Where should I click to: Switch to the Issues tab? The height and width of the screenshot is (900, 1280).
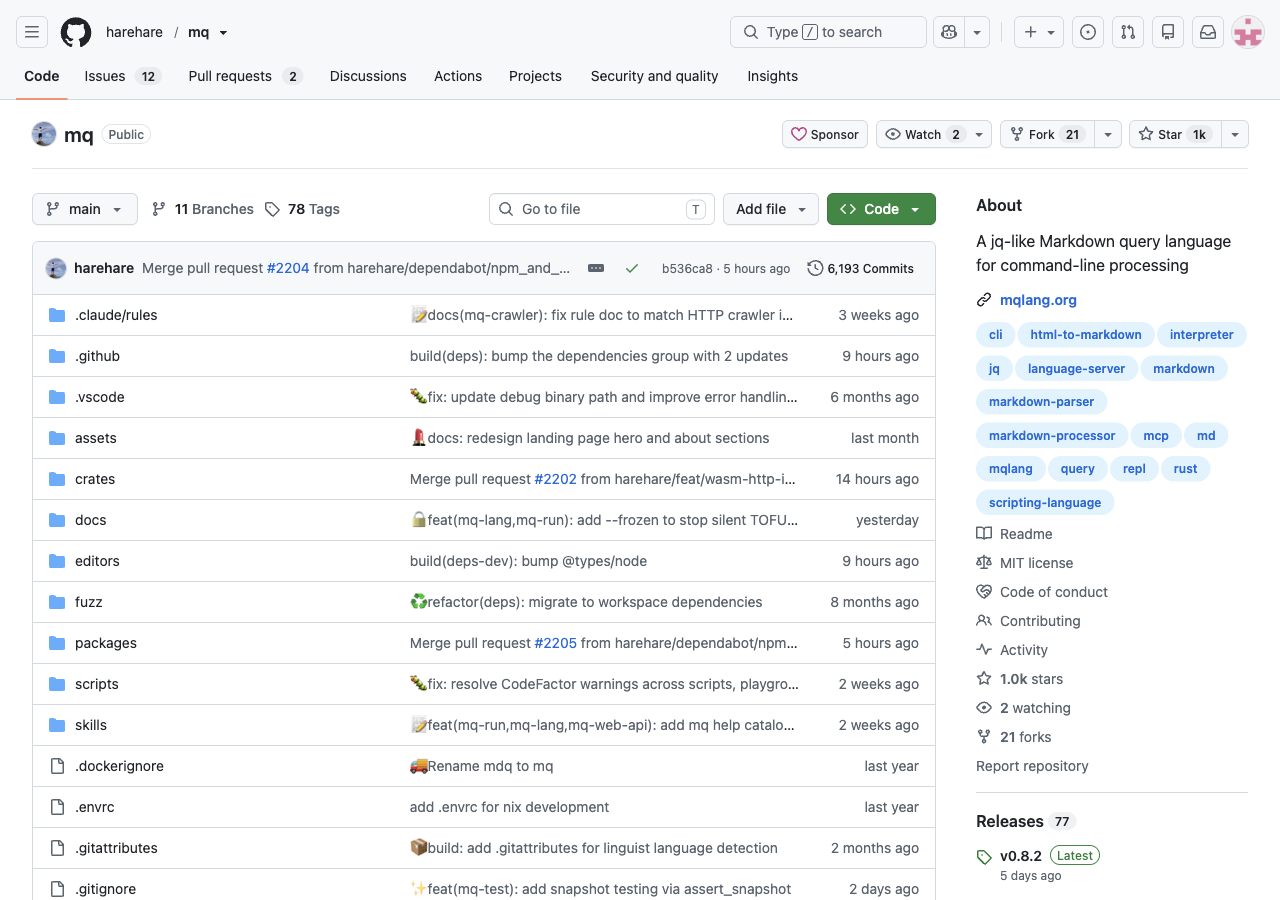[x=122, y=76]
